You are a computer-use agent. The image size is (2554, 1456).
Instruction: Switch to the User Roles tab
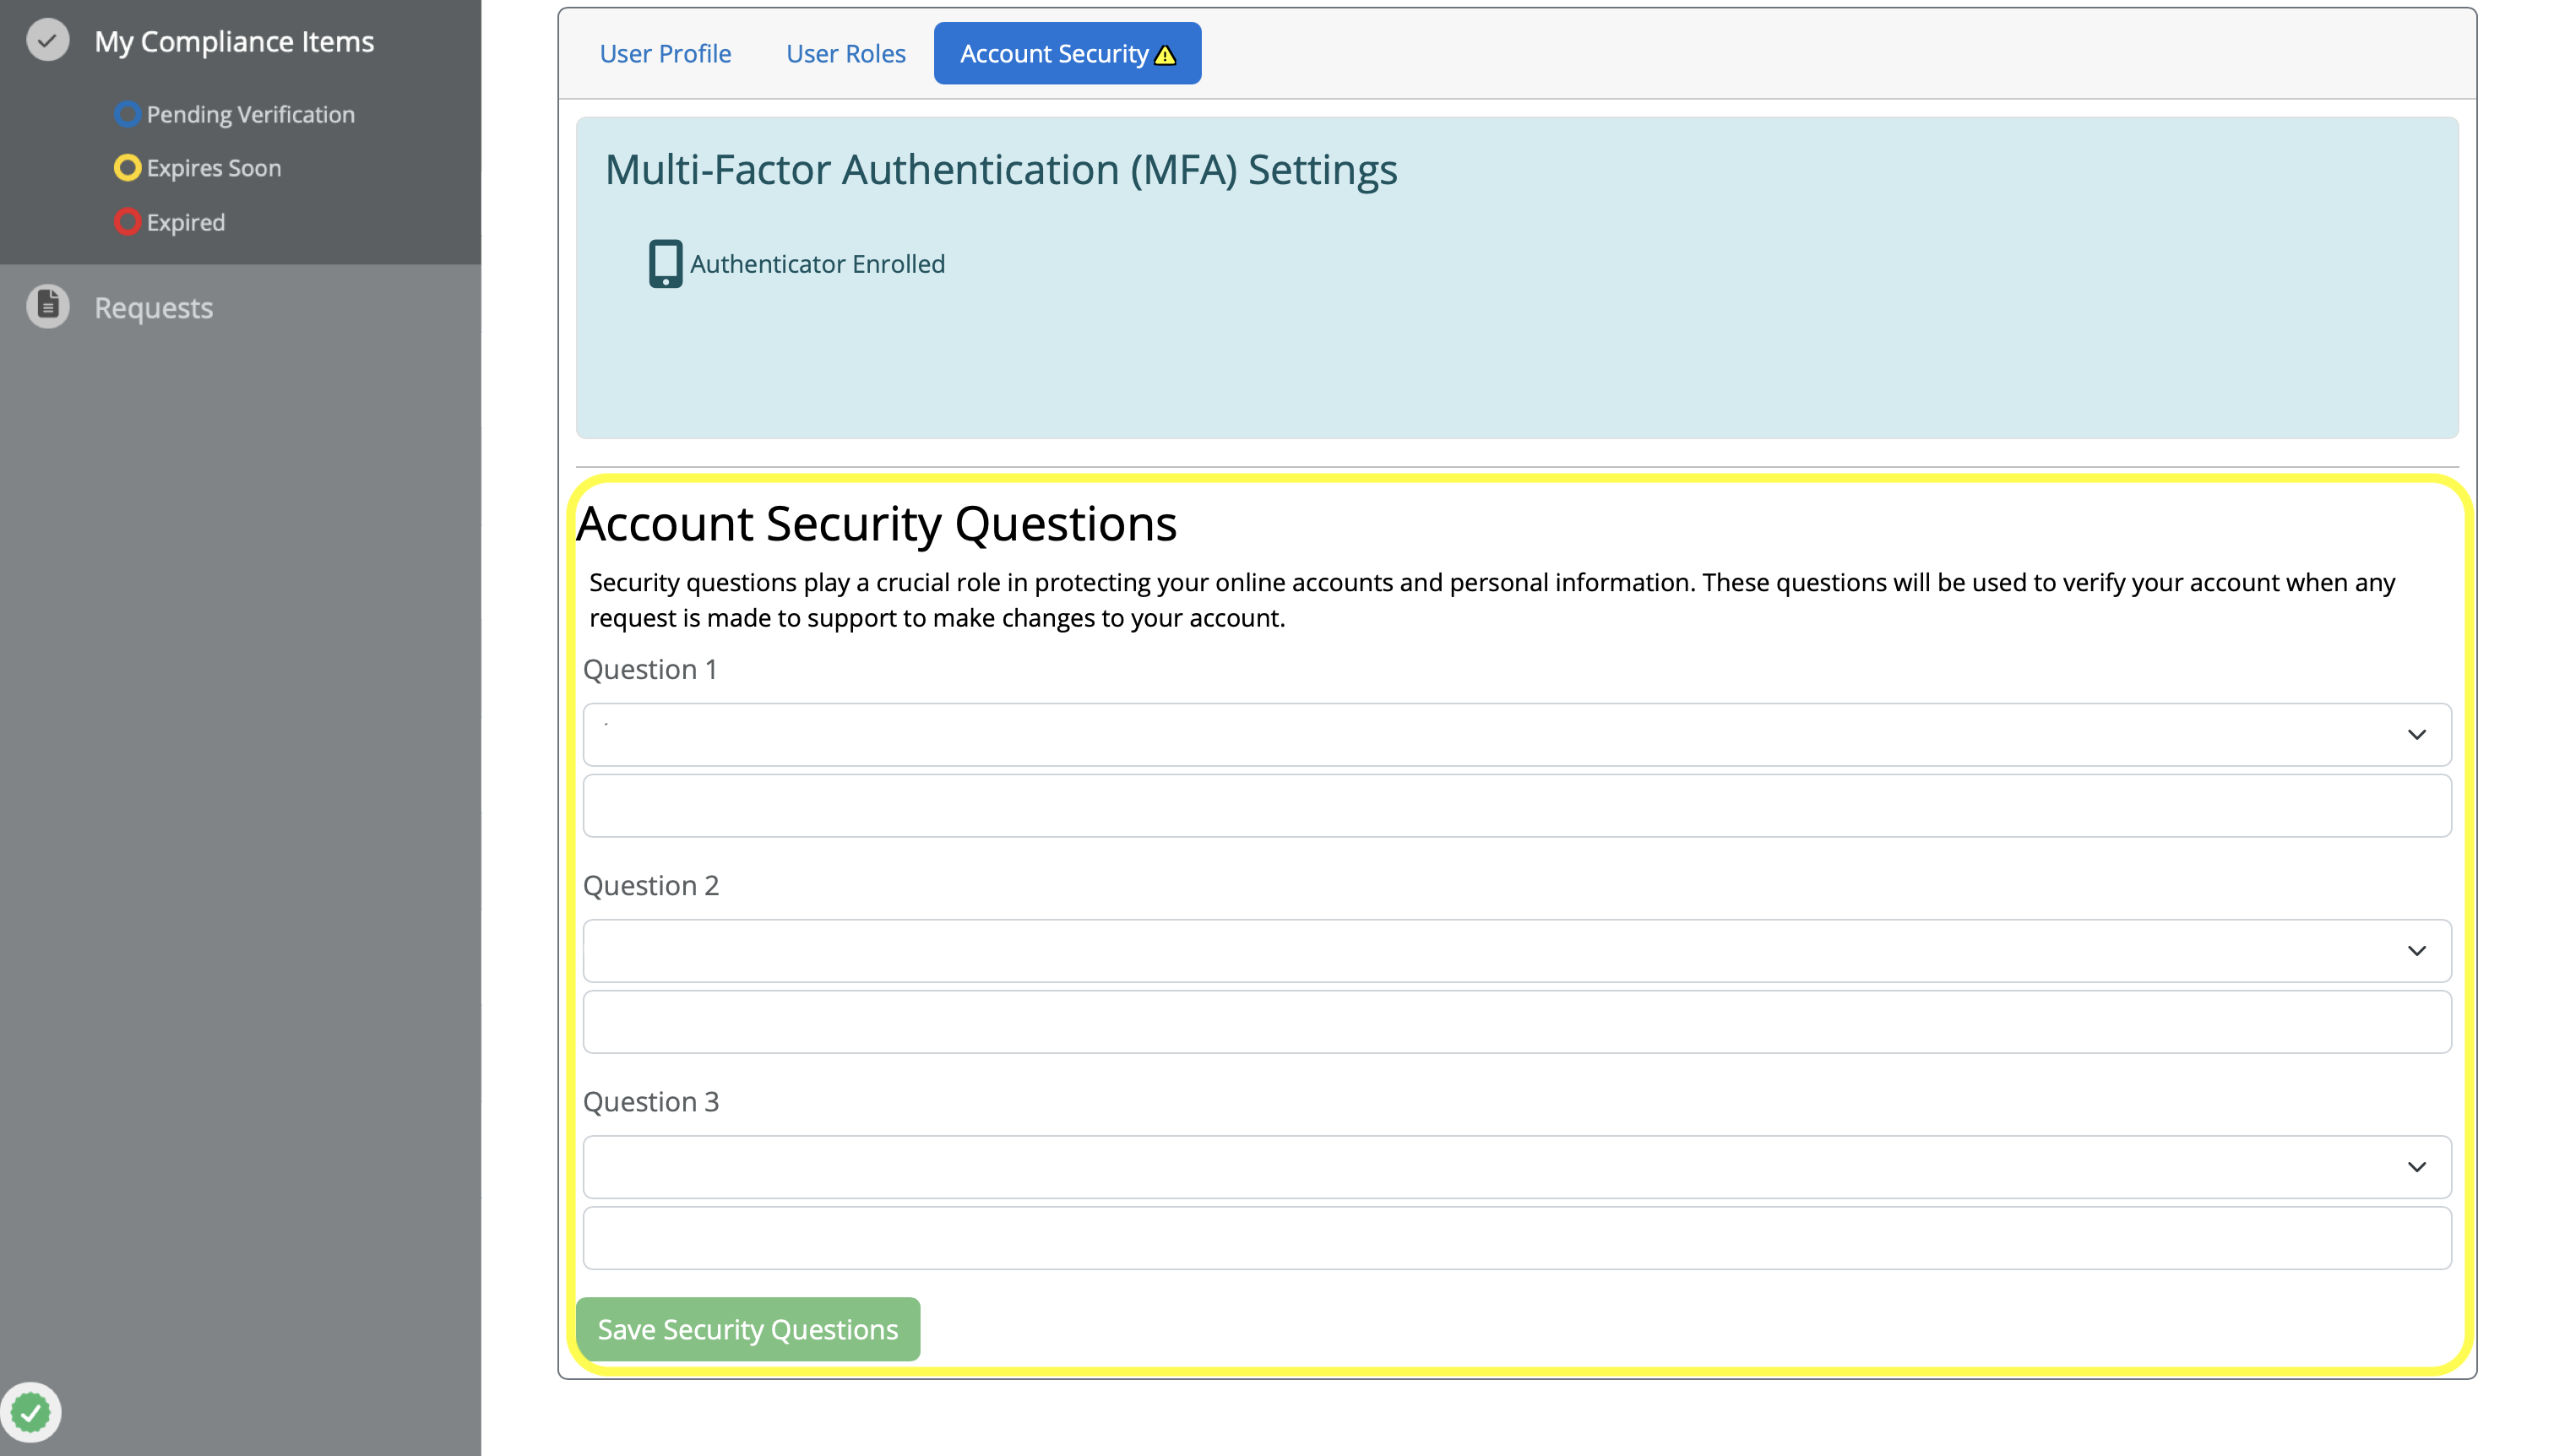(x=845, y=54)
